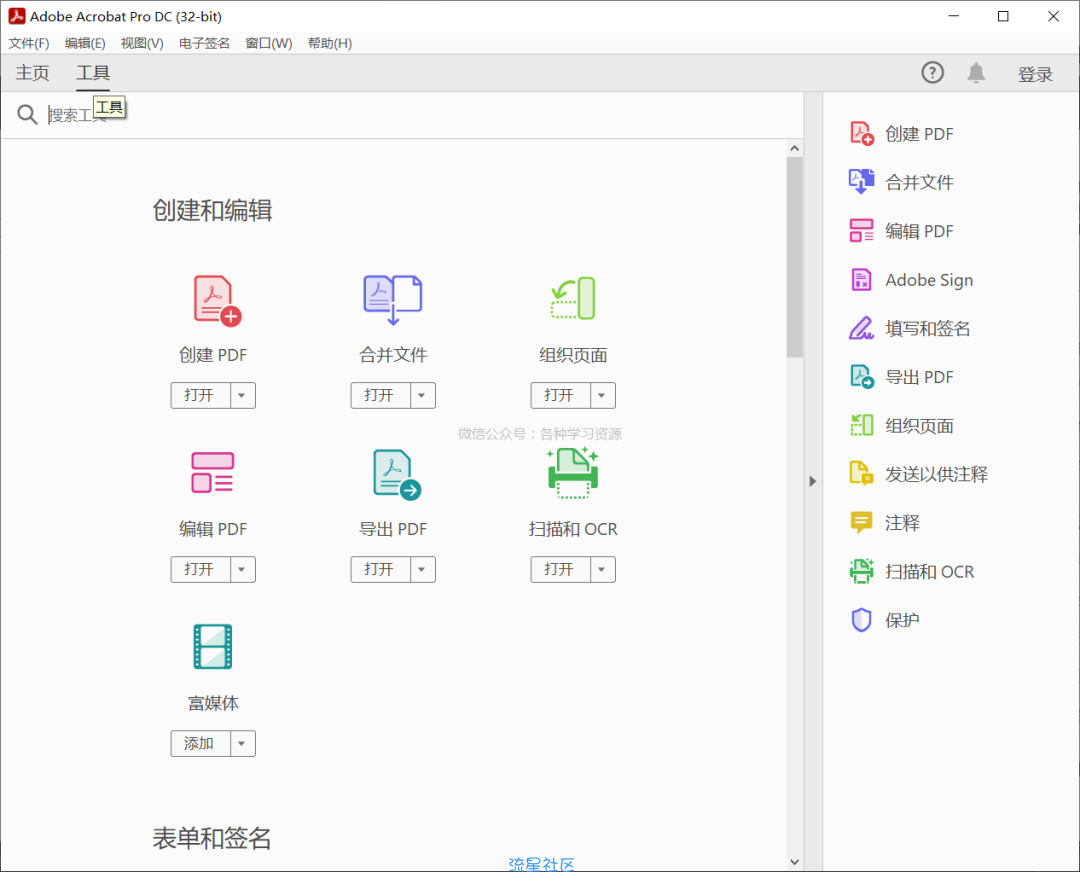Open the help question mark icon
The height and width of the screenshot is (872, 1080).
[933, 72]
